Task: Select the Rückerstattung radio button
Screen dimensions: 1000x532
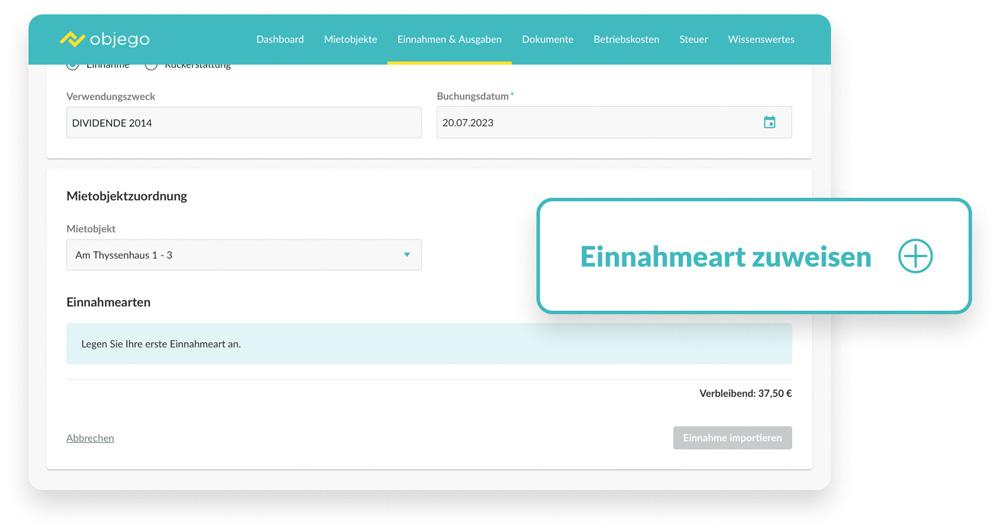Action: coord(151,66)
